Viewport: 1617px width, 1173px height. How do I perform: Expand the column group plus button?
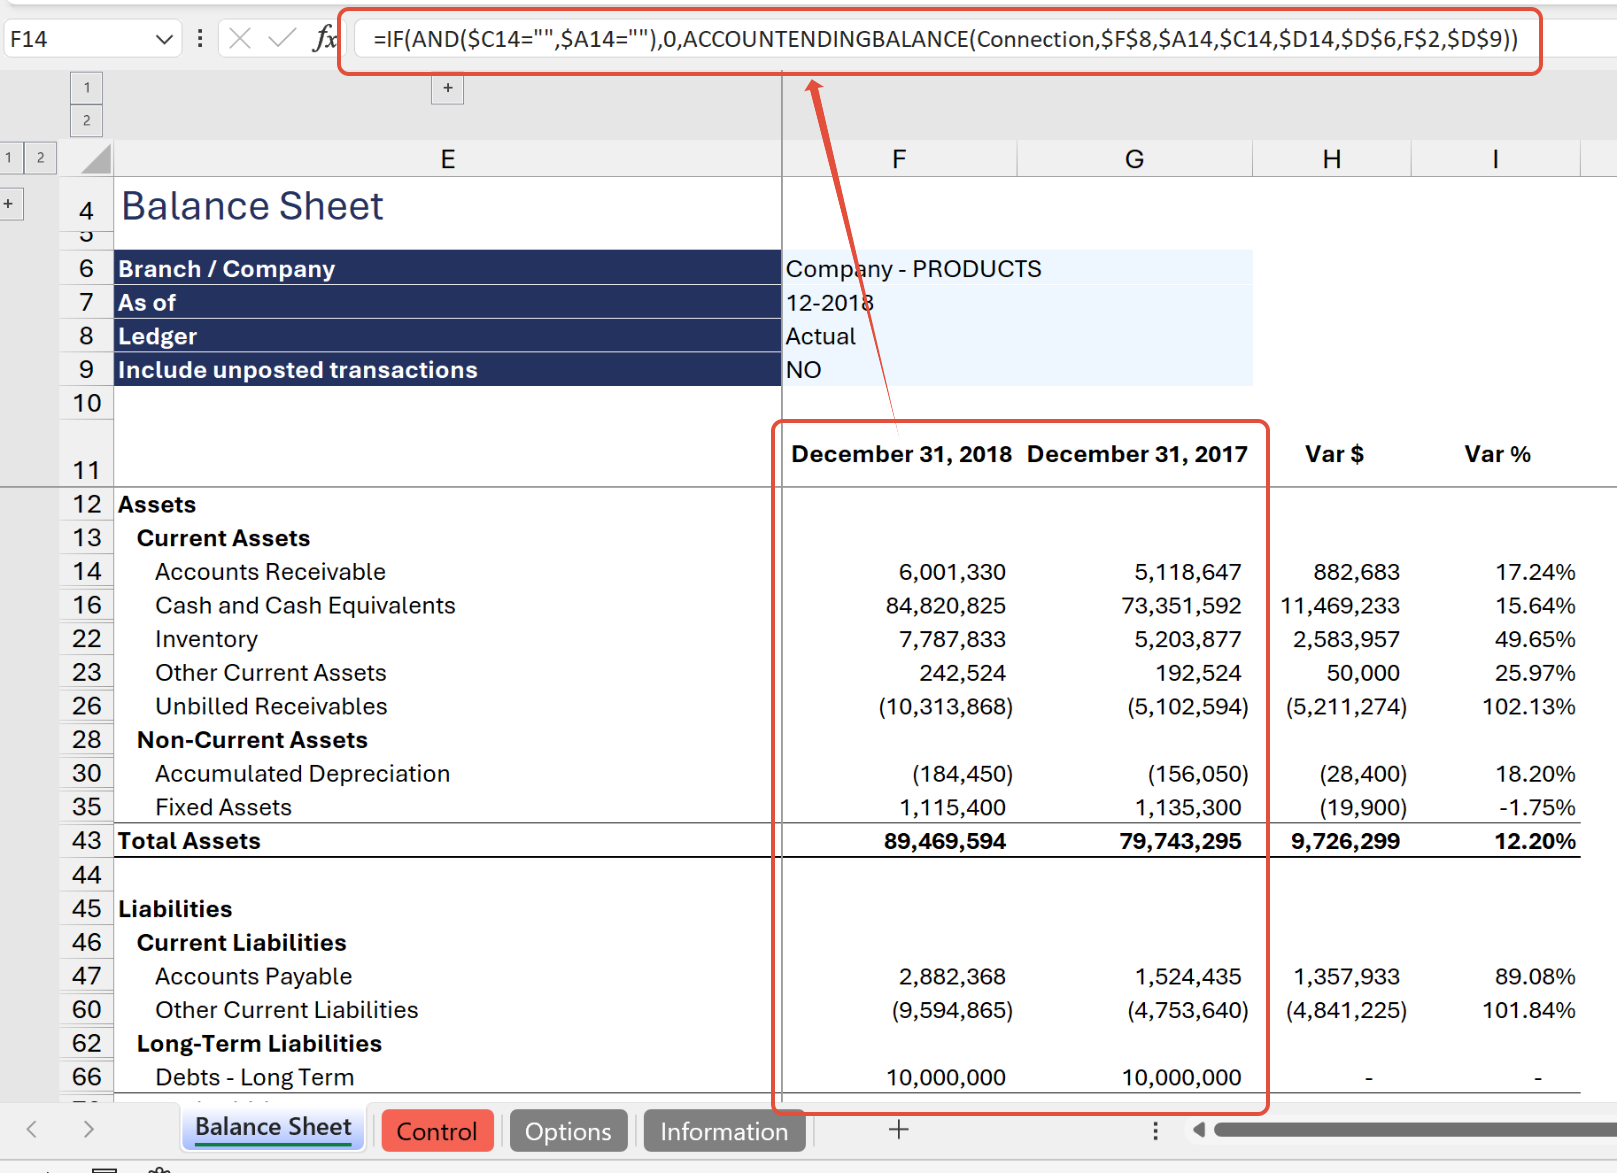pyautogui.click(x=448, y=88)
